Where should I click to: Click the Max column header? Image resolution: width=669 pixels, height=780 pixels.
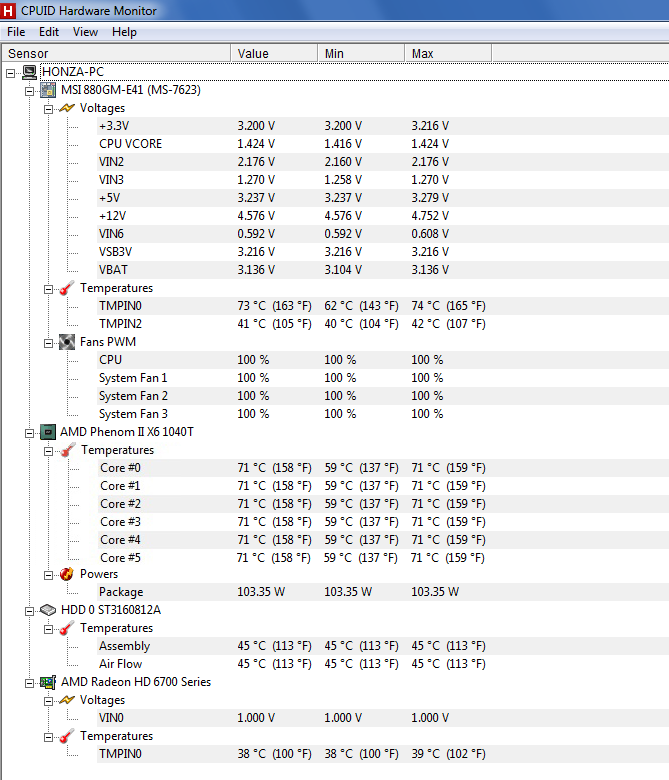pos(448,53)
